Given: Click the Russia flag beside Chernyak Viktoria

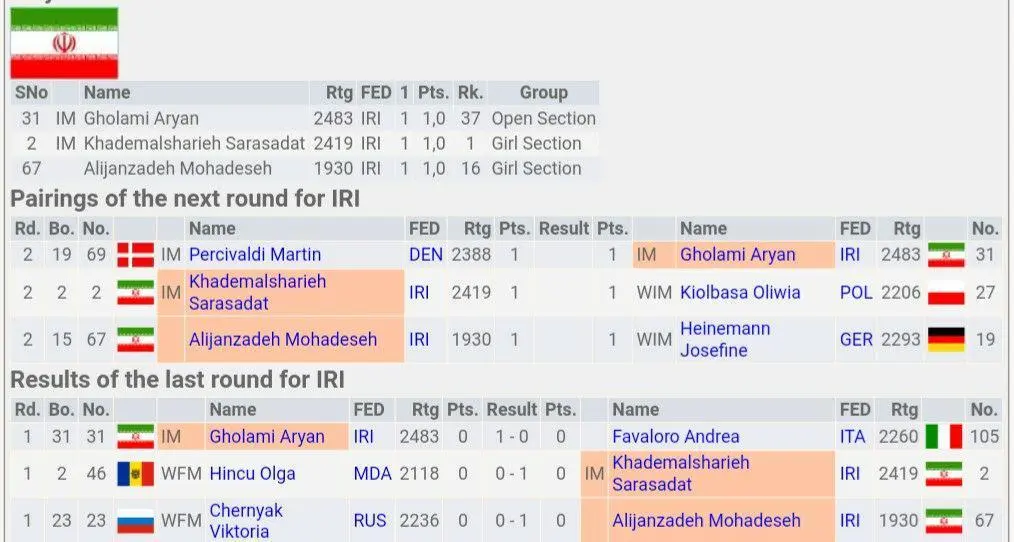Looking at the screenshot, I should click(136, 521).
